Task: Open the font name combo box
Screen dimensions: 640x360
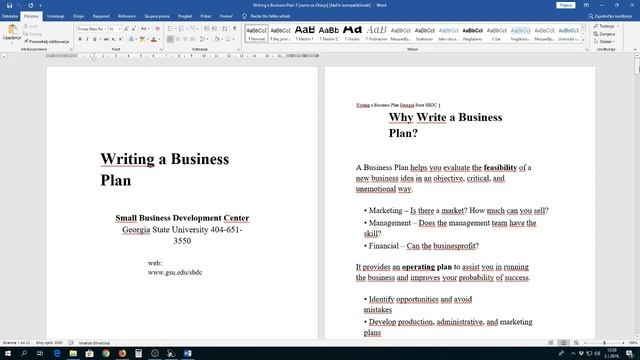Action: point(91,29)
